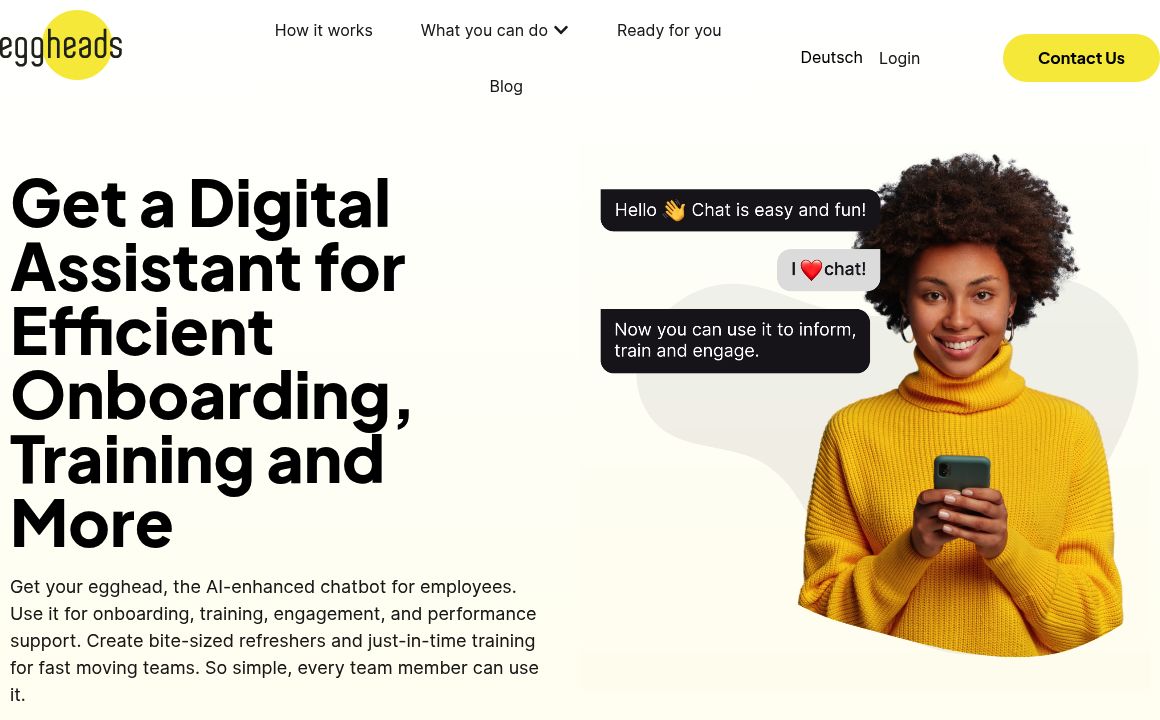
Task: Go to Ready for you
Action: [669, 30]
